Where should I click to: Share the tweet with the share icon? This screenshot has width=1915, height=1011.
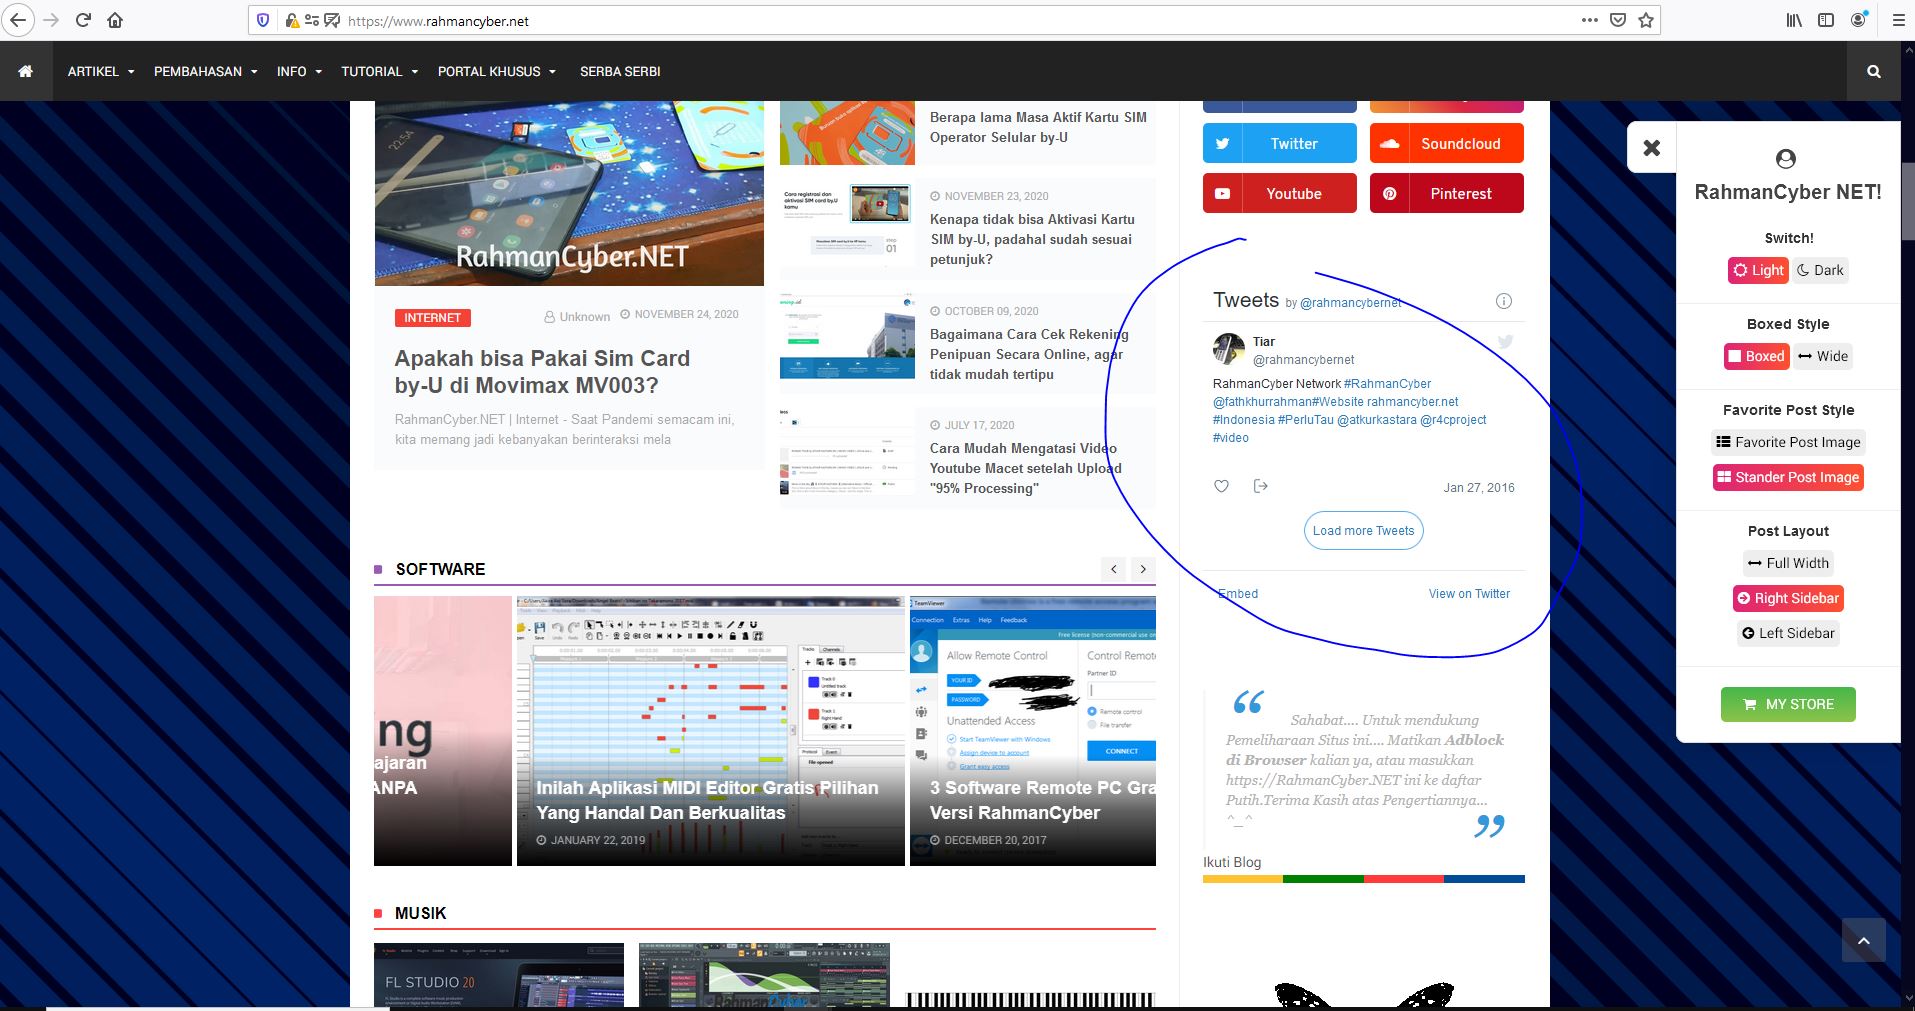tap(1260, 486)
